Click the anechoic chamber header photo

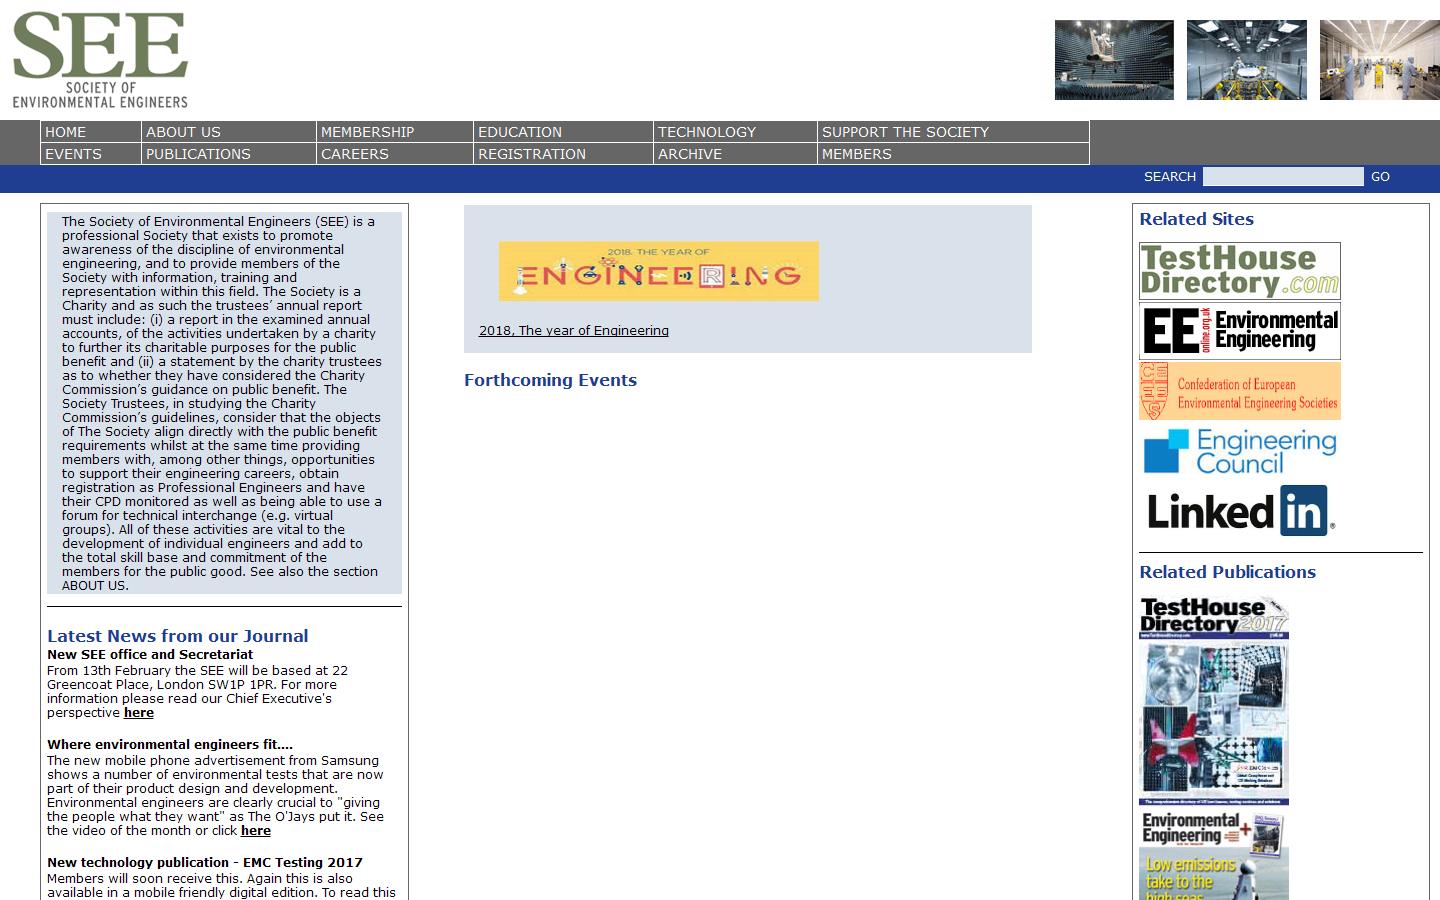pos(1114,60)
